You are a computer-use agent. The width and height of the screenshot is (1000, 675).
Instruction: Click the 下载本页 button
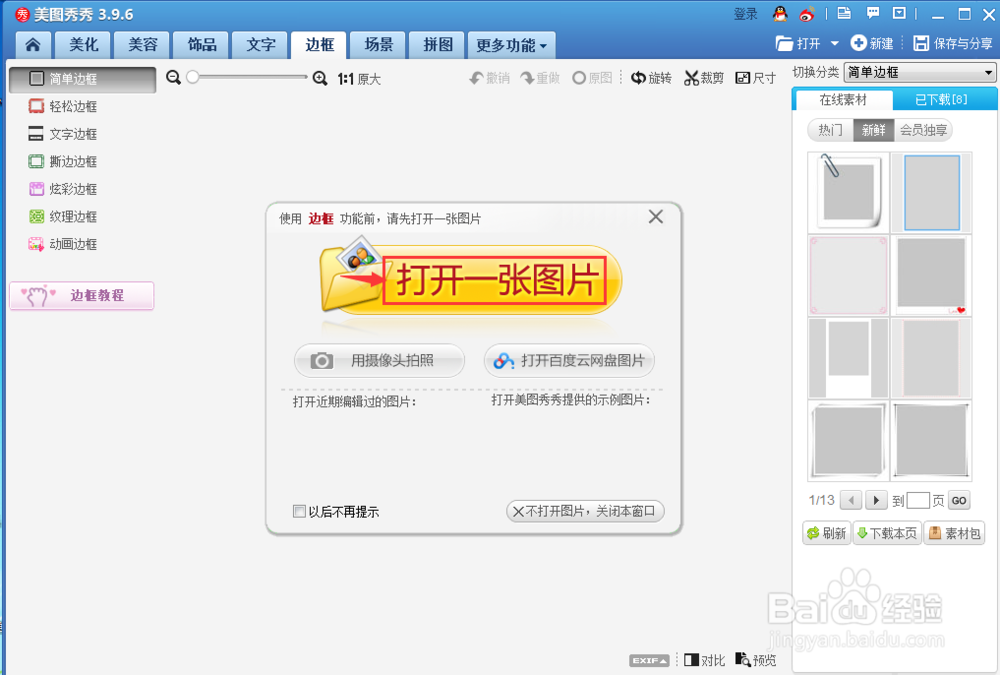[x=886, y=533]
